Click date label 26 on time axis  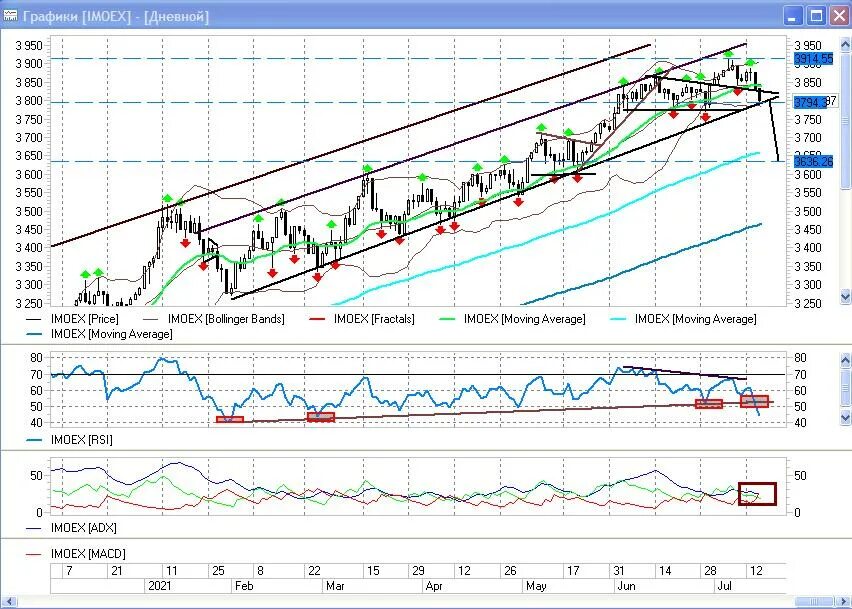pos(510,571)
